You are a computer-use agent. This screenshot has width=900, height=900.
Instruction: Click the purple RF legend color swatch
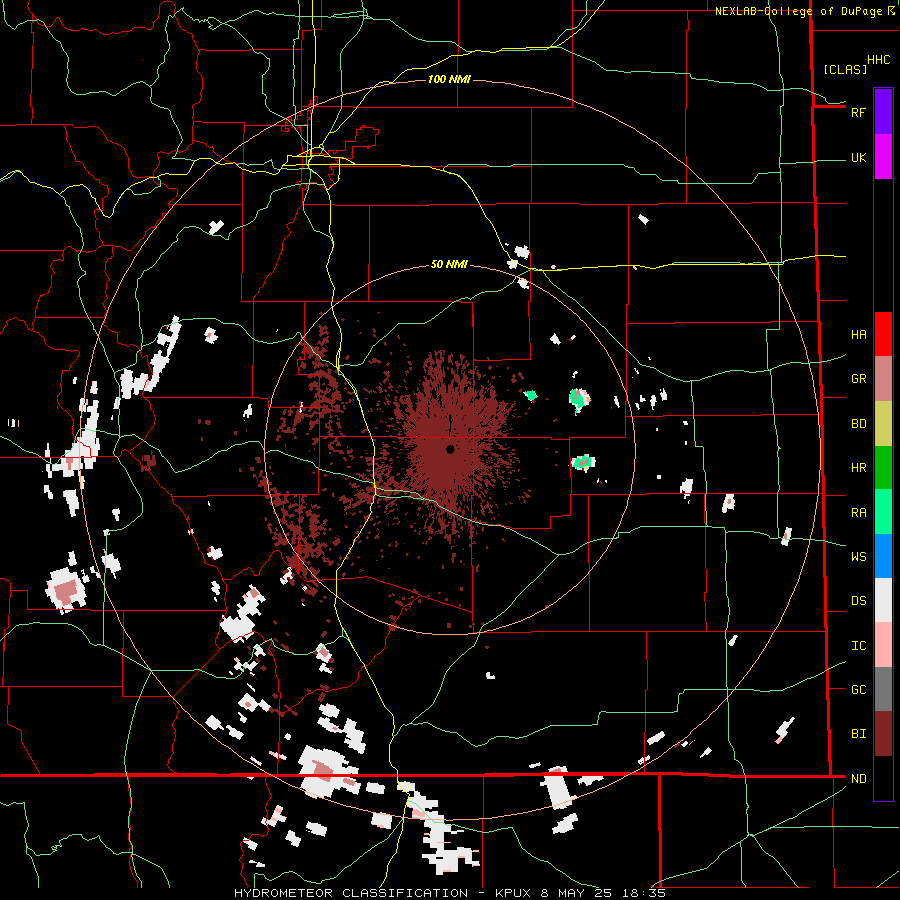point(883,111)
